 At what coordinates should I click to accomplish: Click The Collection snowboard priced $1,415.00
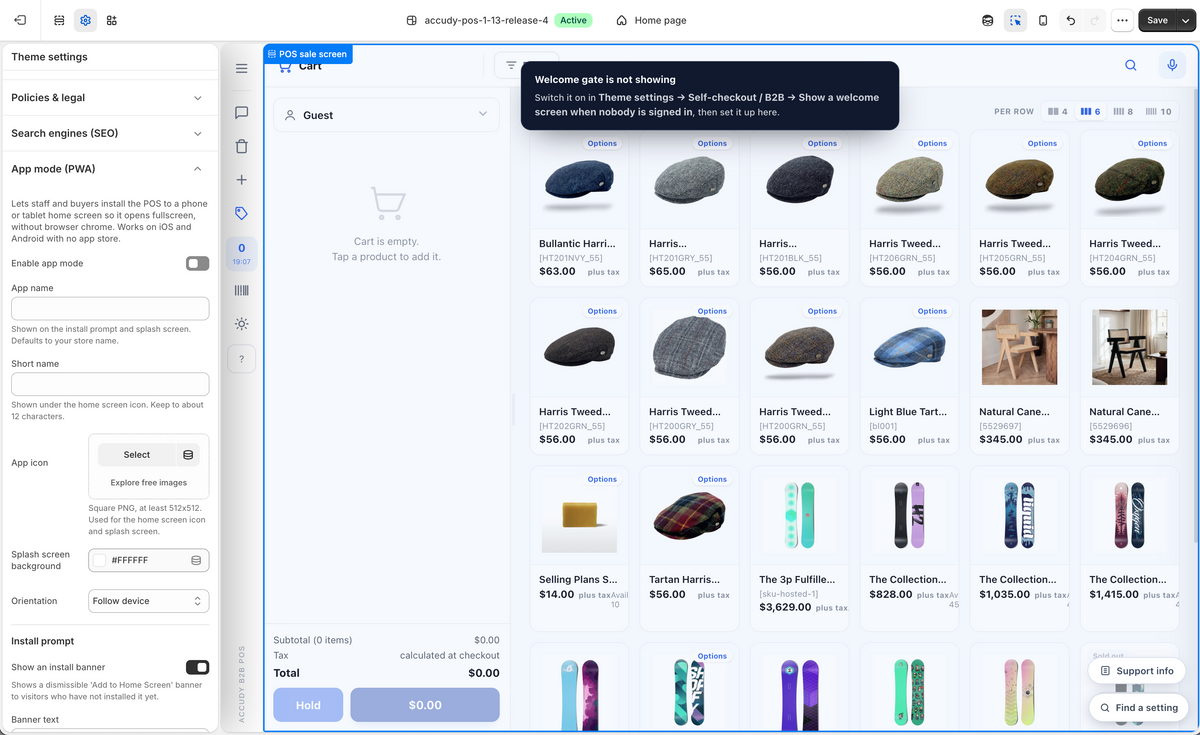1129,548
